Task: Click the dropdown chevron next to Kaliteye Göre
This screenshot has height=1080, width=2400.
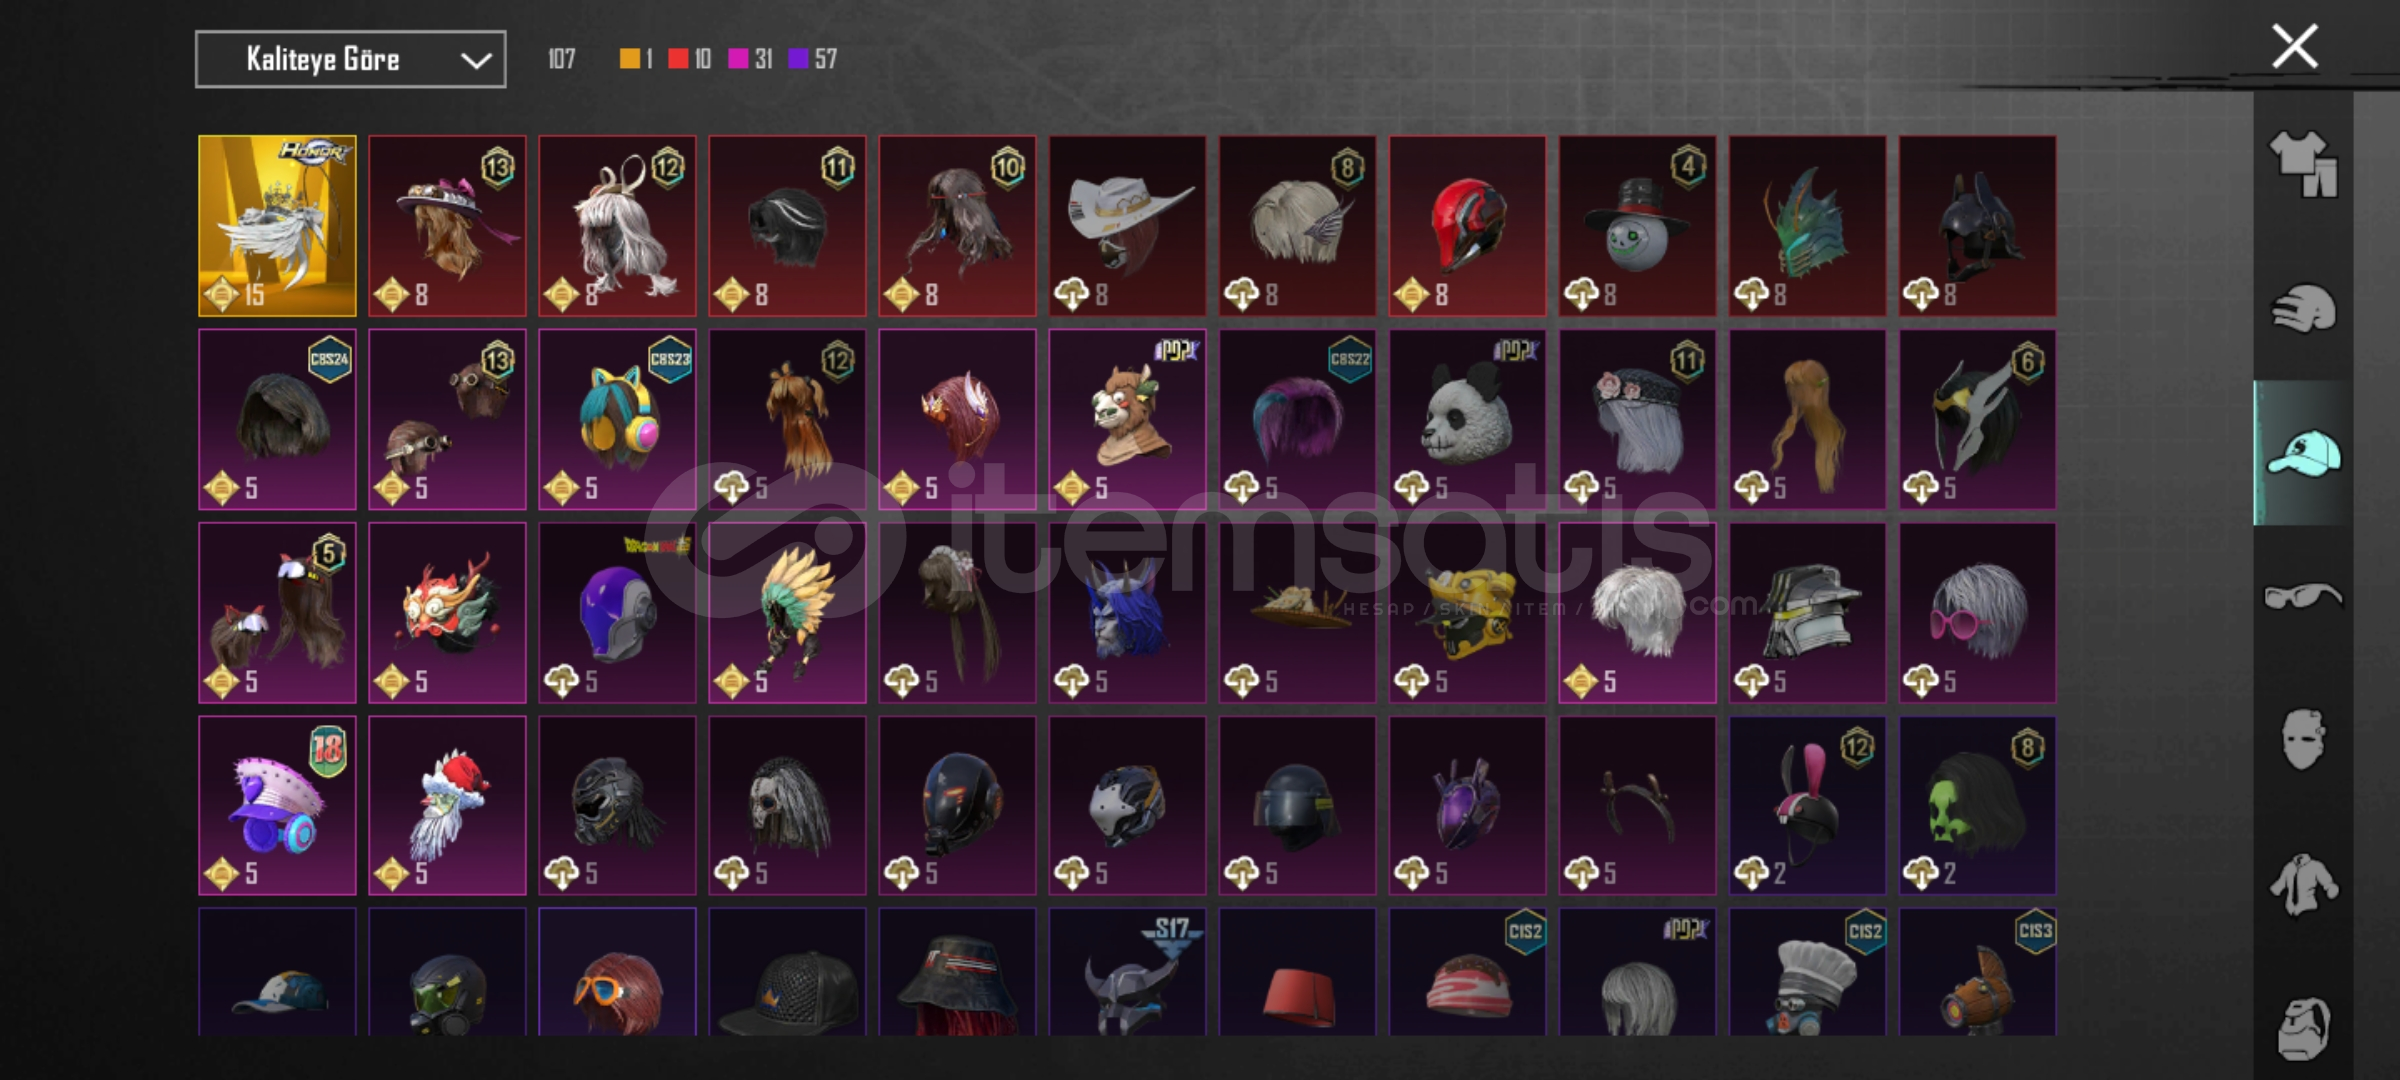Action: click(475, 60)
